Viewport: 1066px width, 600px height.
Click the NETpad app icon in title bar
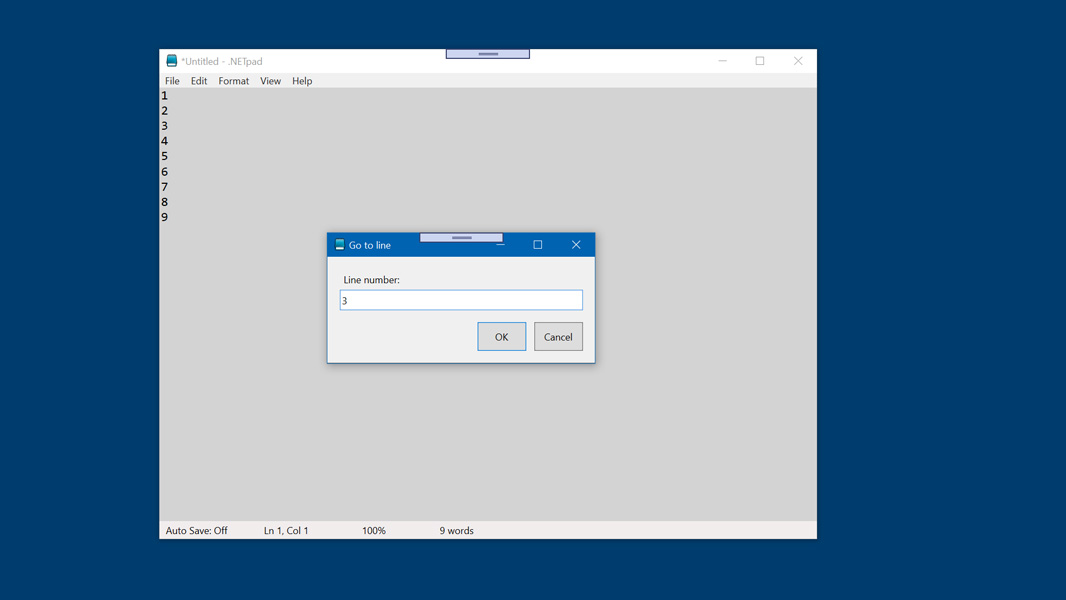[x=171, y=61]
